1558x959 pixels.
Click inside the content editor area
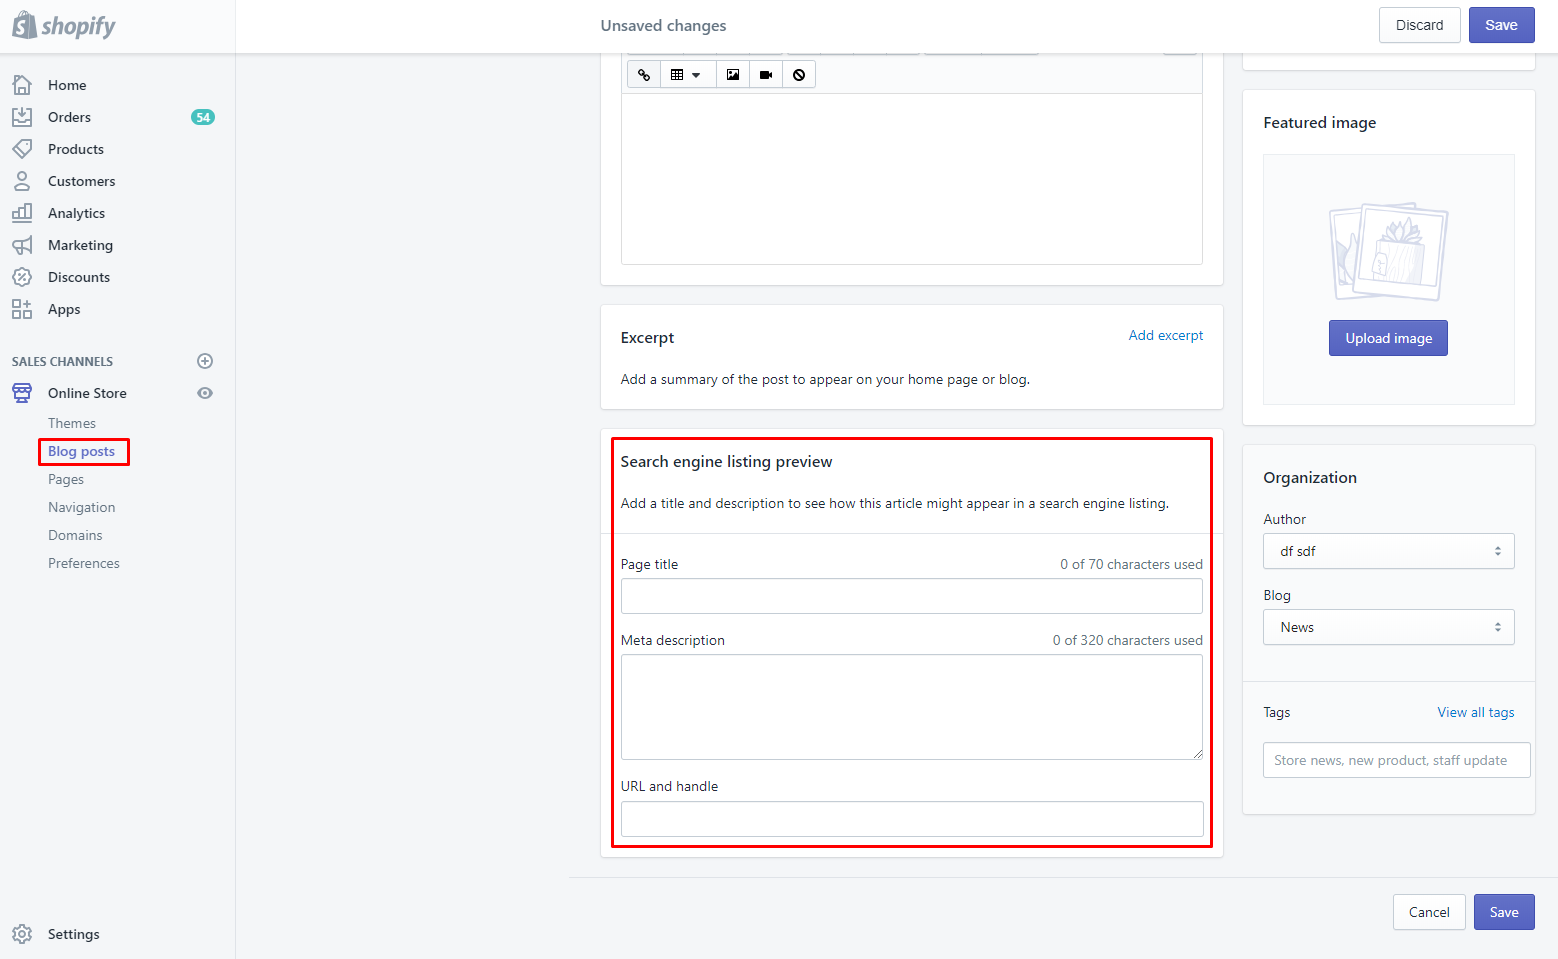click(912, 178)
